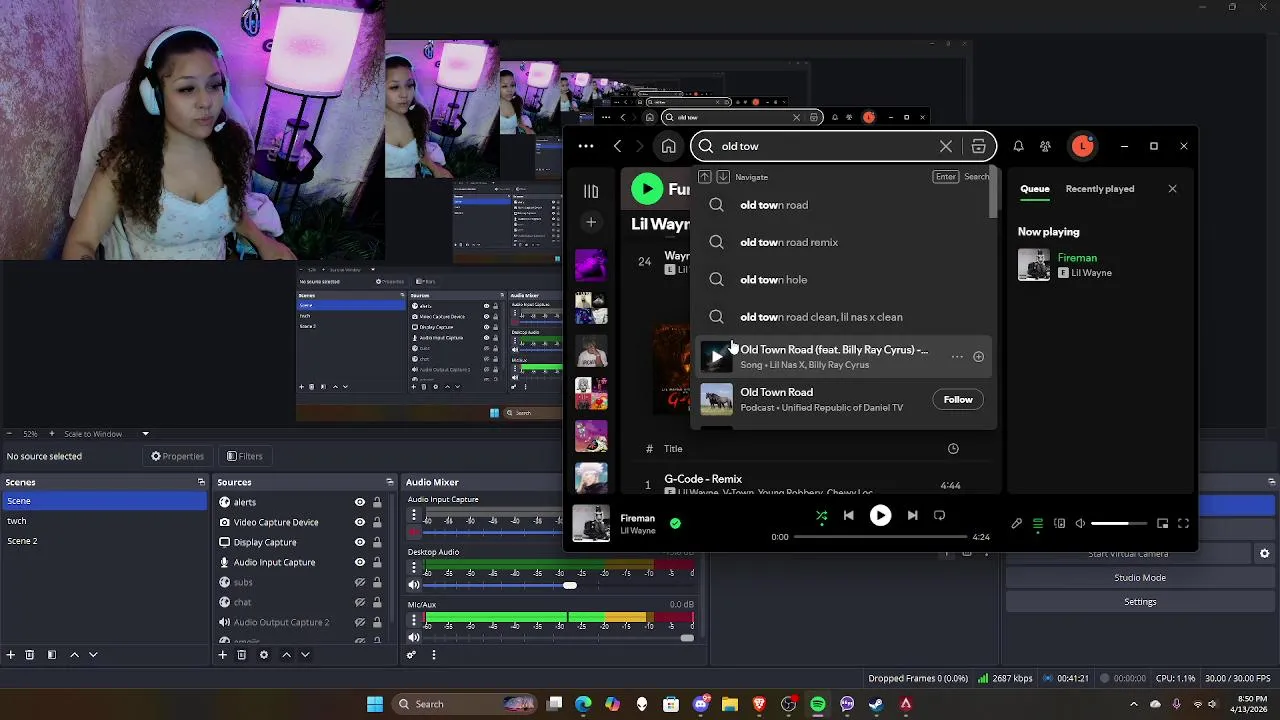Adjust the Spotify volume slider
Viewport: 1280px width, 720px height.
click(1118, 524)
